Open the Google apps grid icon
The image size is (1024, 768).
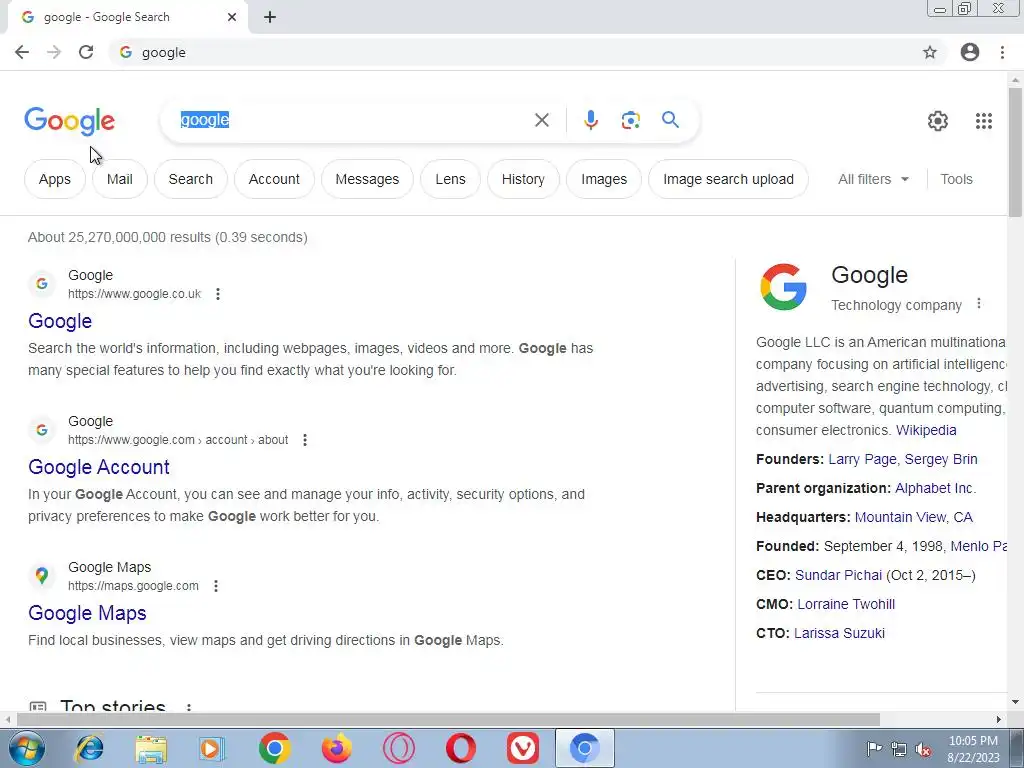984,121
